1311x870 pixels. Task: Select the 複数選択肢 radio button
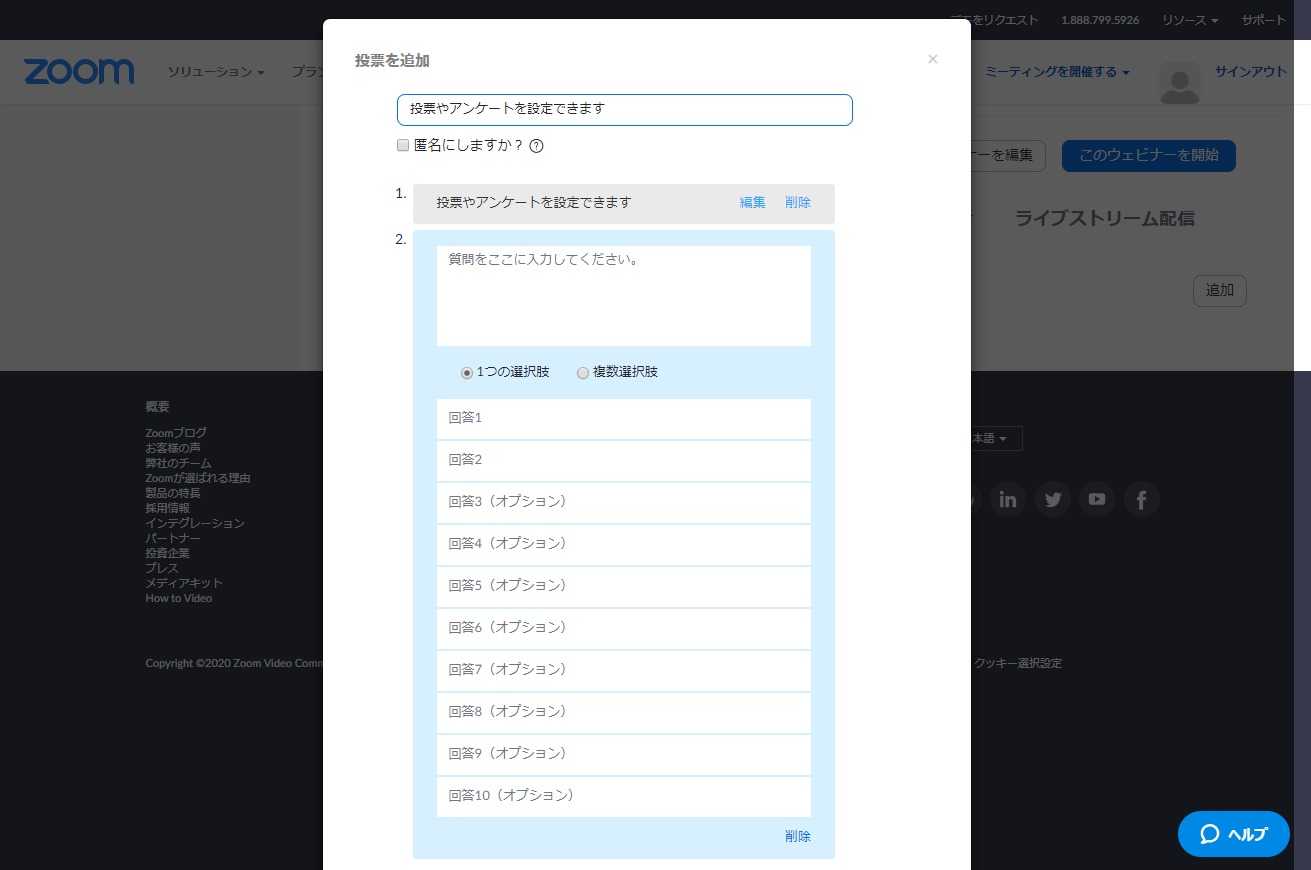point(583,373)
